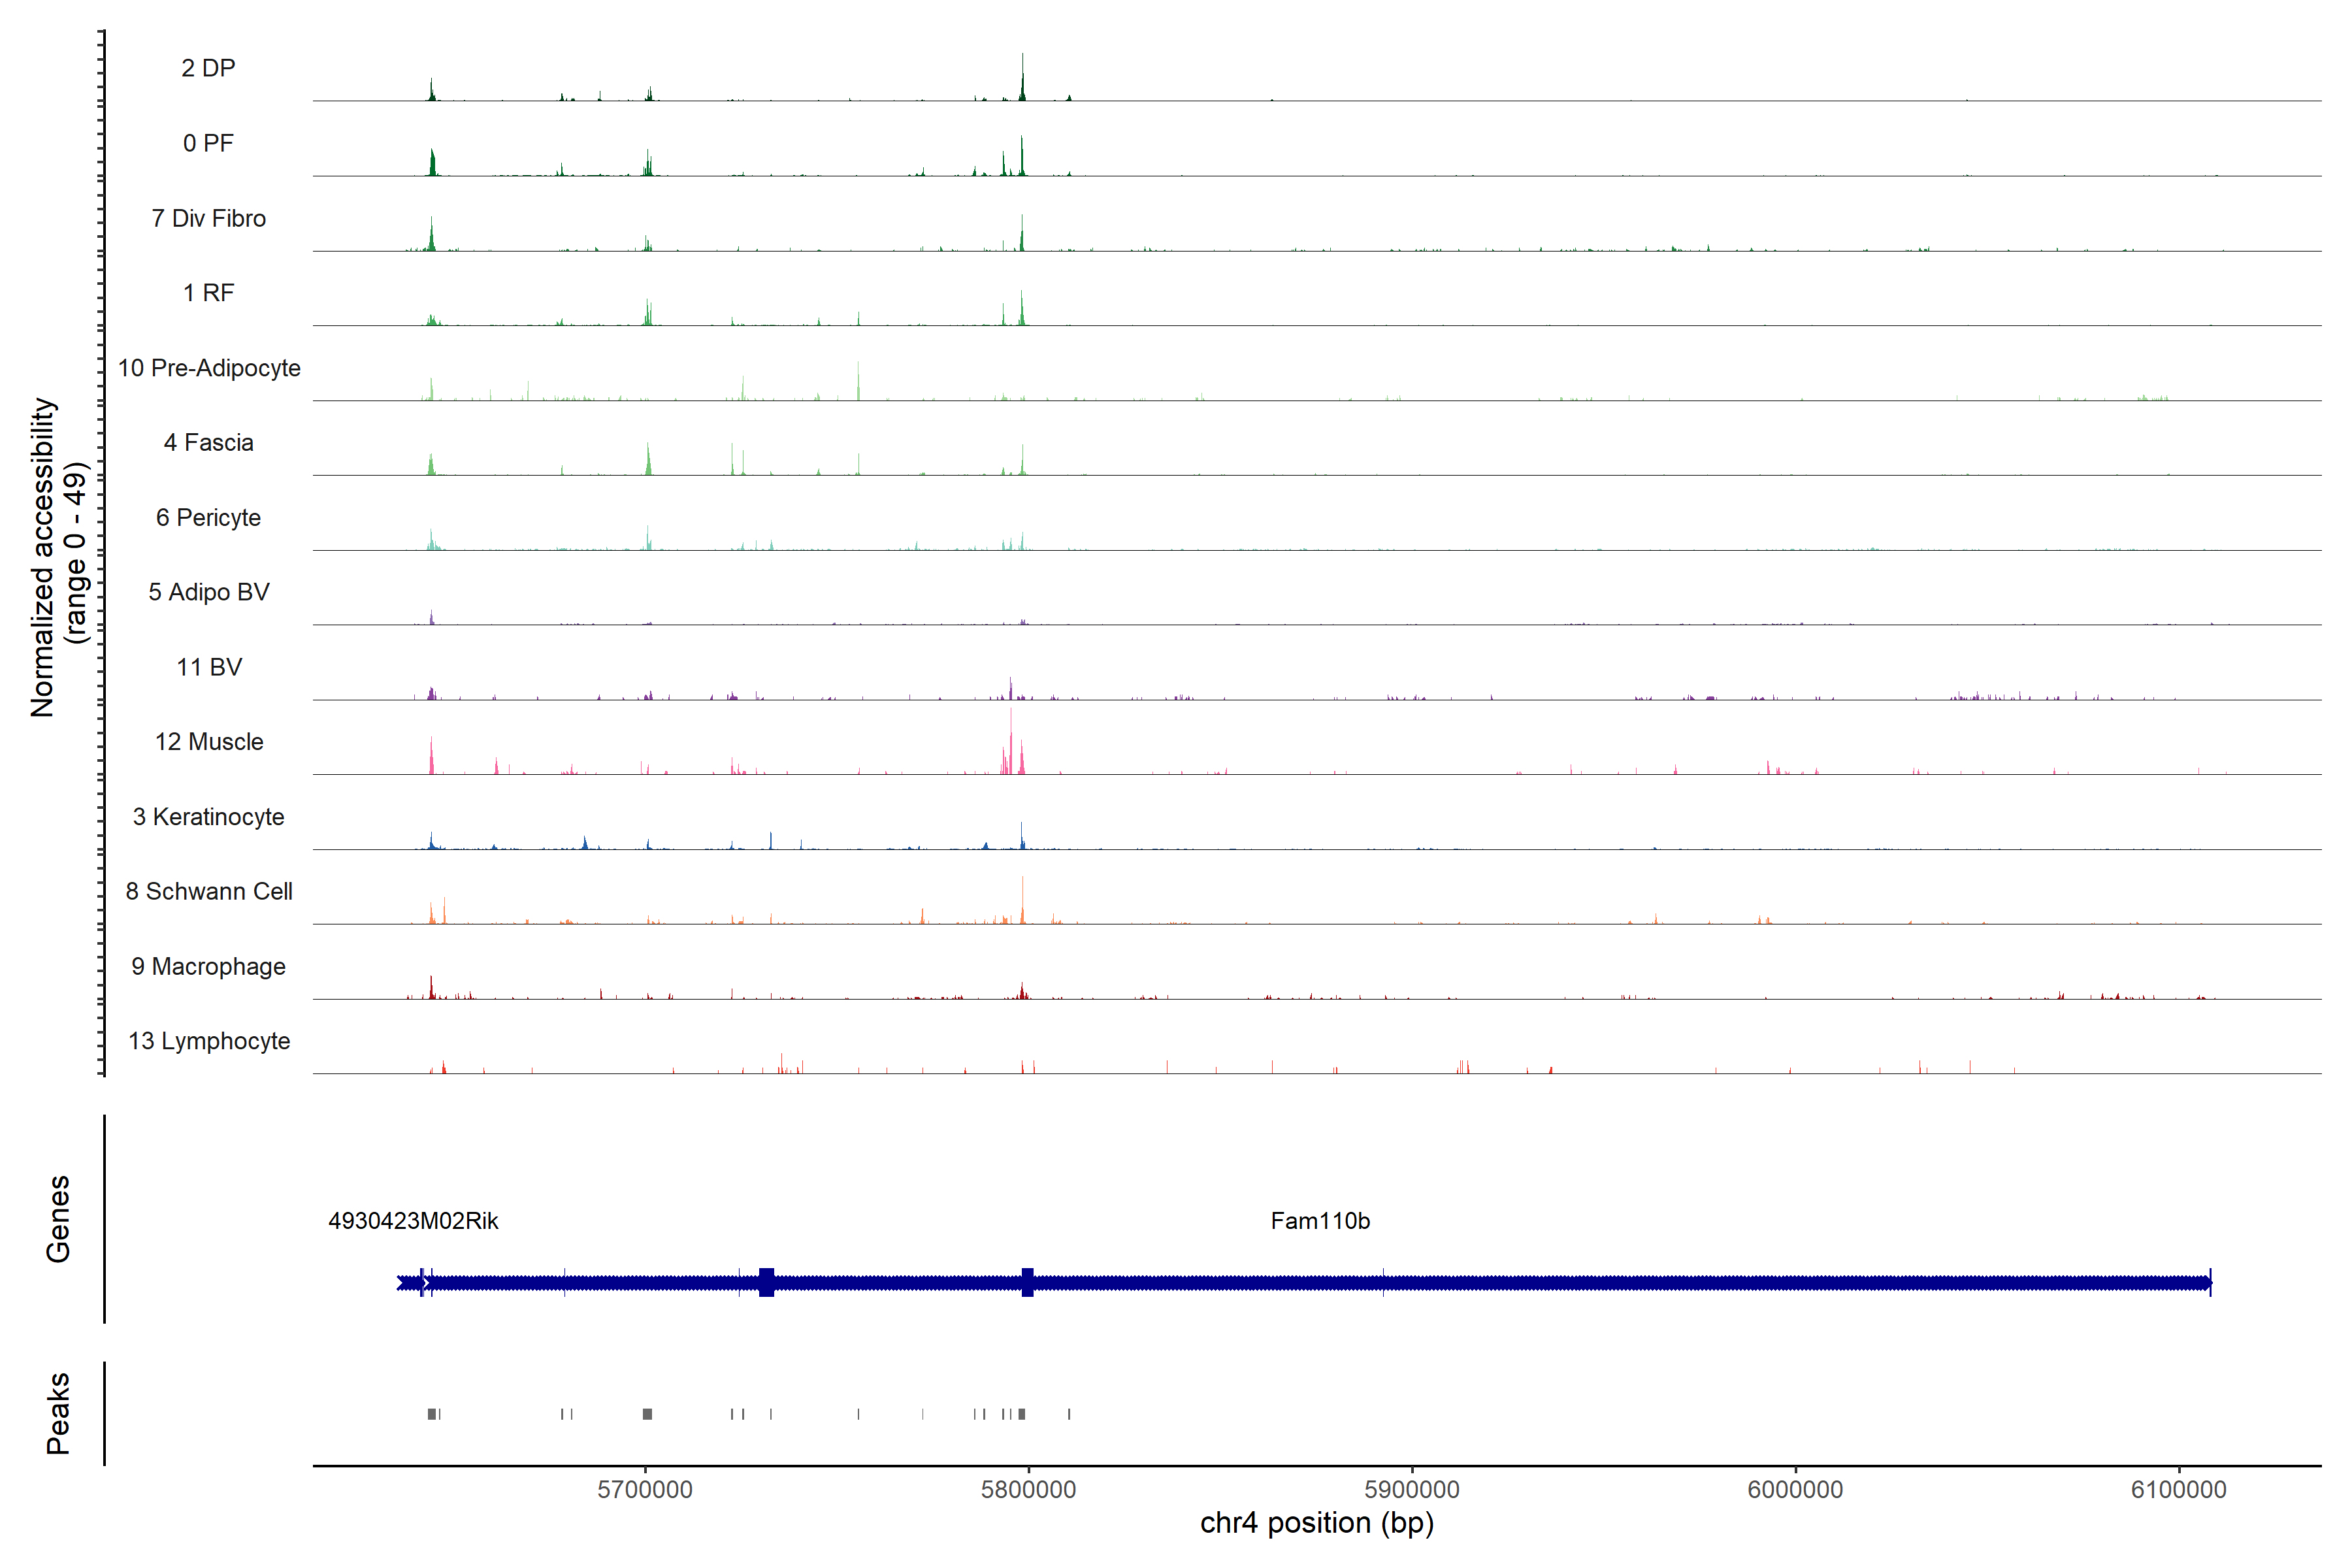The height and width of the screenshot is (1568, 2352).
Task: Click the 0 PF track label
Action: tap(208, 143)
